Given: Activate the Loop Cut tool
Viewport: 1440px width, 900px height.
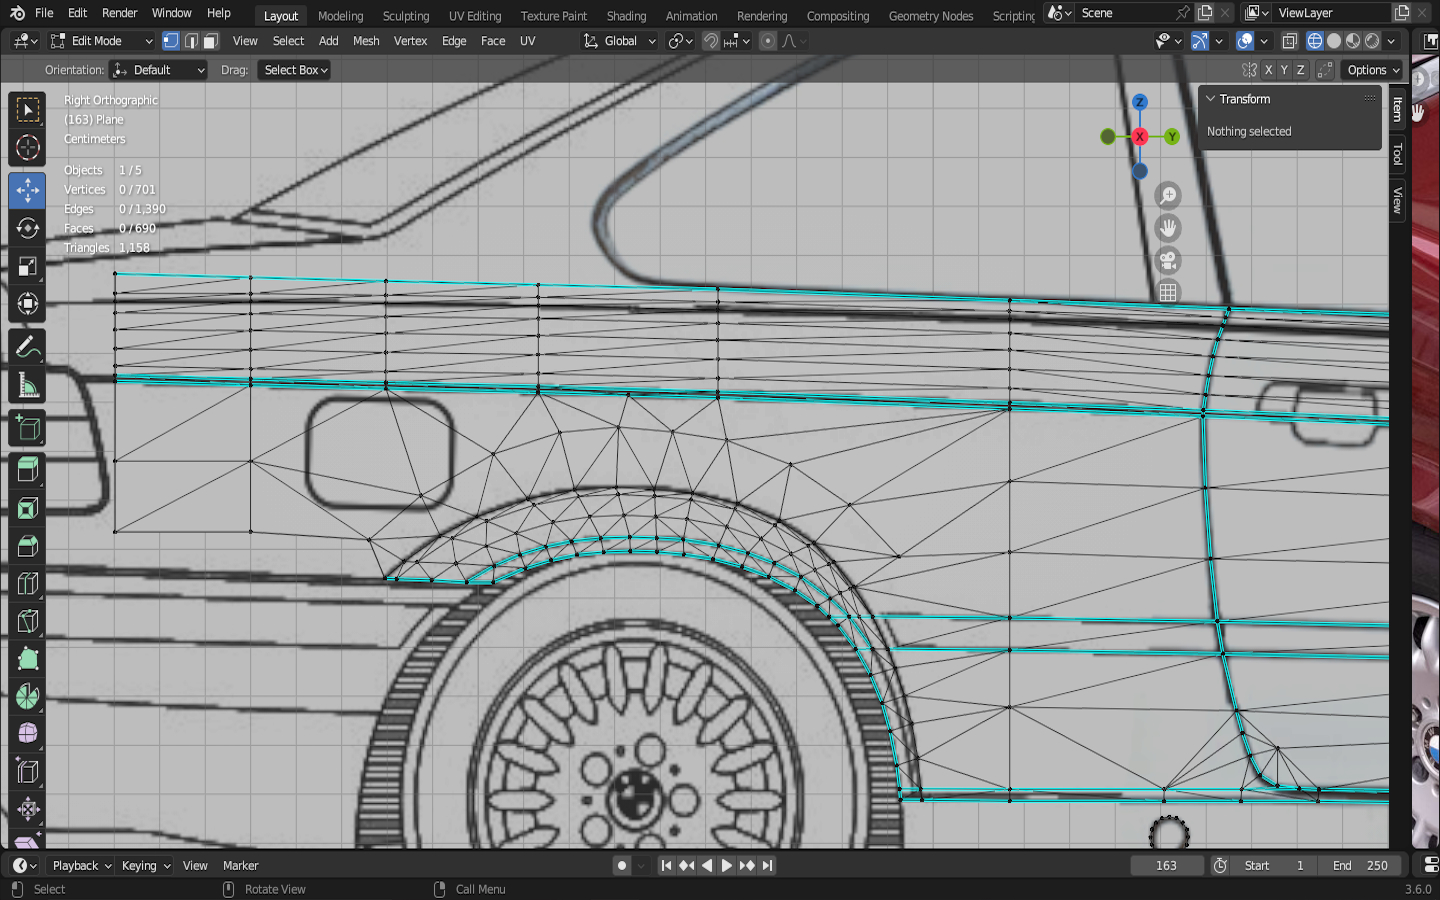Looking at the screenshot, I should 28,584.
